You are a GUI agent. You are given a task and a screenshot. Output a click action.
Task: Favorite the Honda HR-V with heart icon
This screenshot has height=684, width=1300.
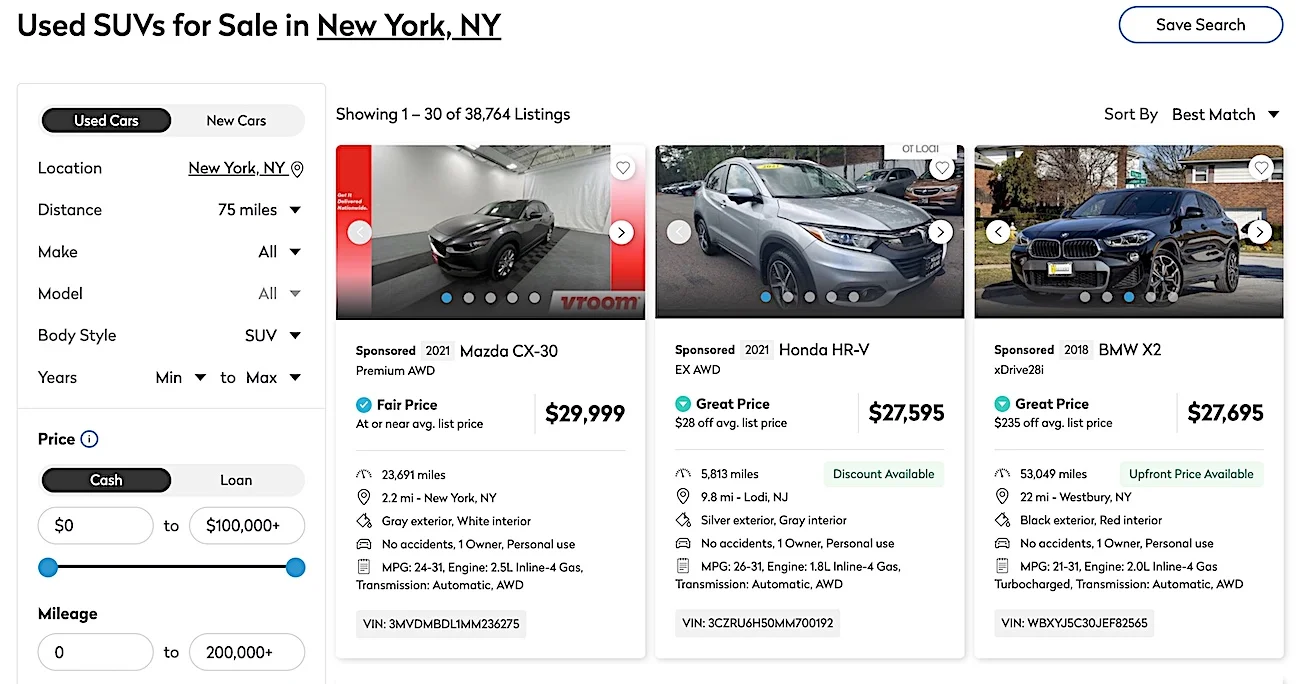coord(942,168)
